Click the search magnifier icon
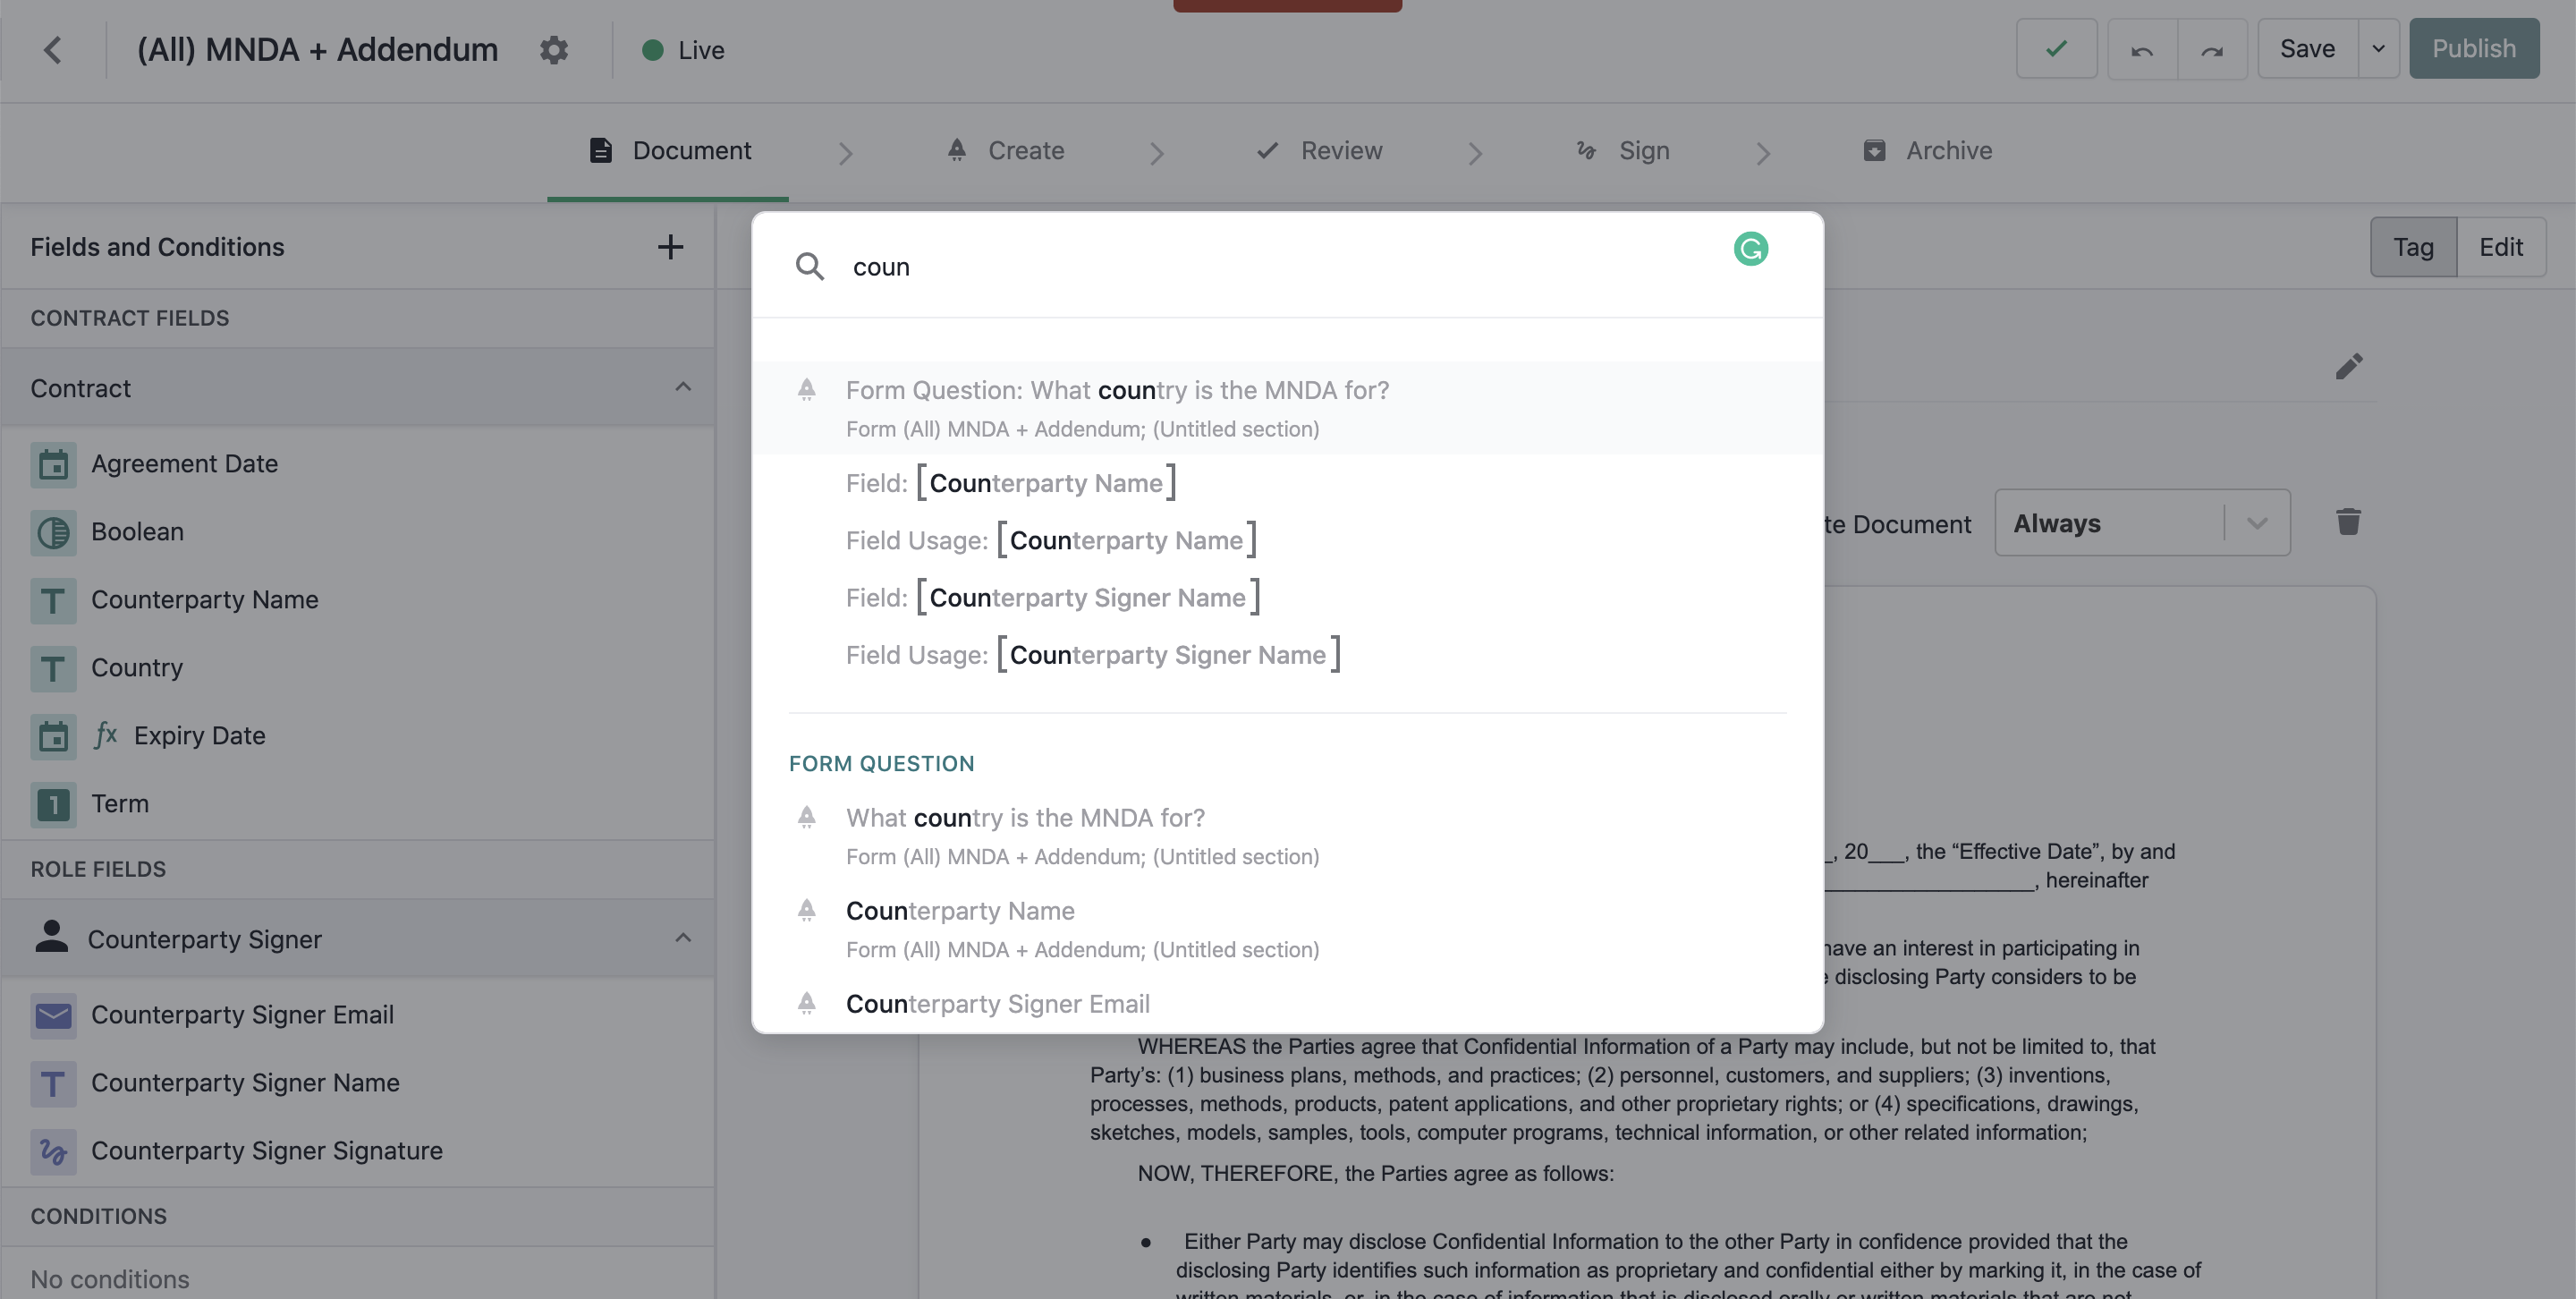Image resolution: width=2576 pixels, height=1299 pixels. (x=809, y=267)
